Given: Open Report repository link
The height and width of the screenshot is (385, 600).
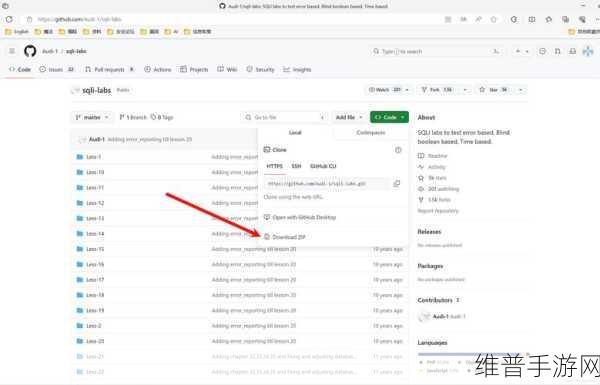Looking at the screenshot, I should click(x=438, y=211).
